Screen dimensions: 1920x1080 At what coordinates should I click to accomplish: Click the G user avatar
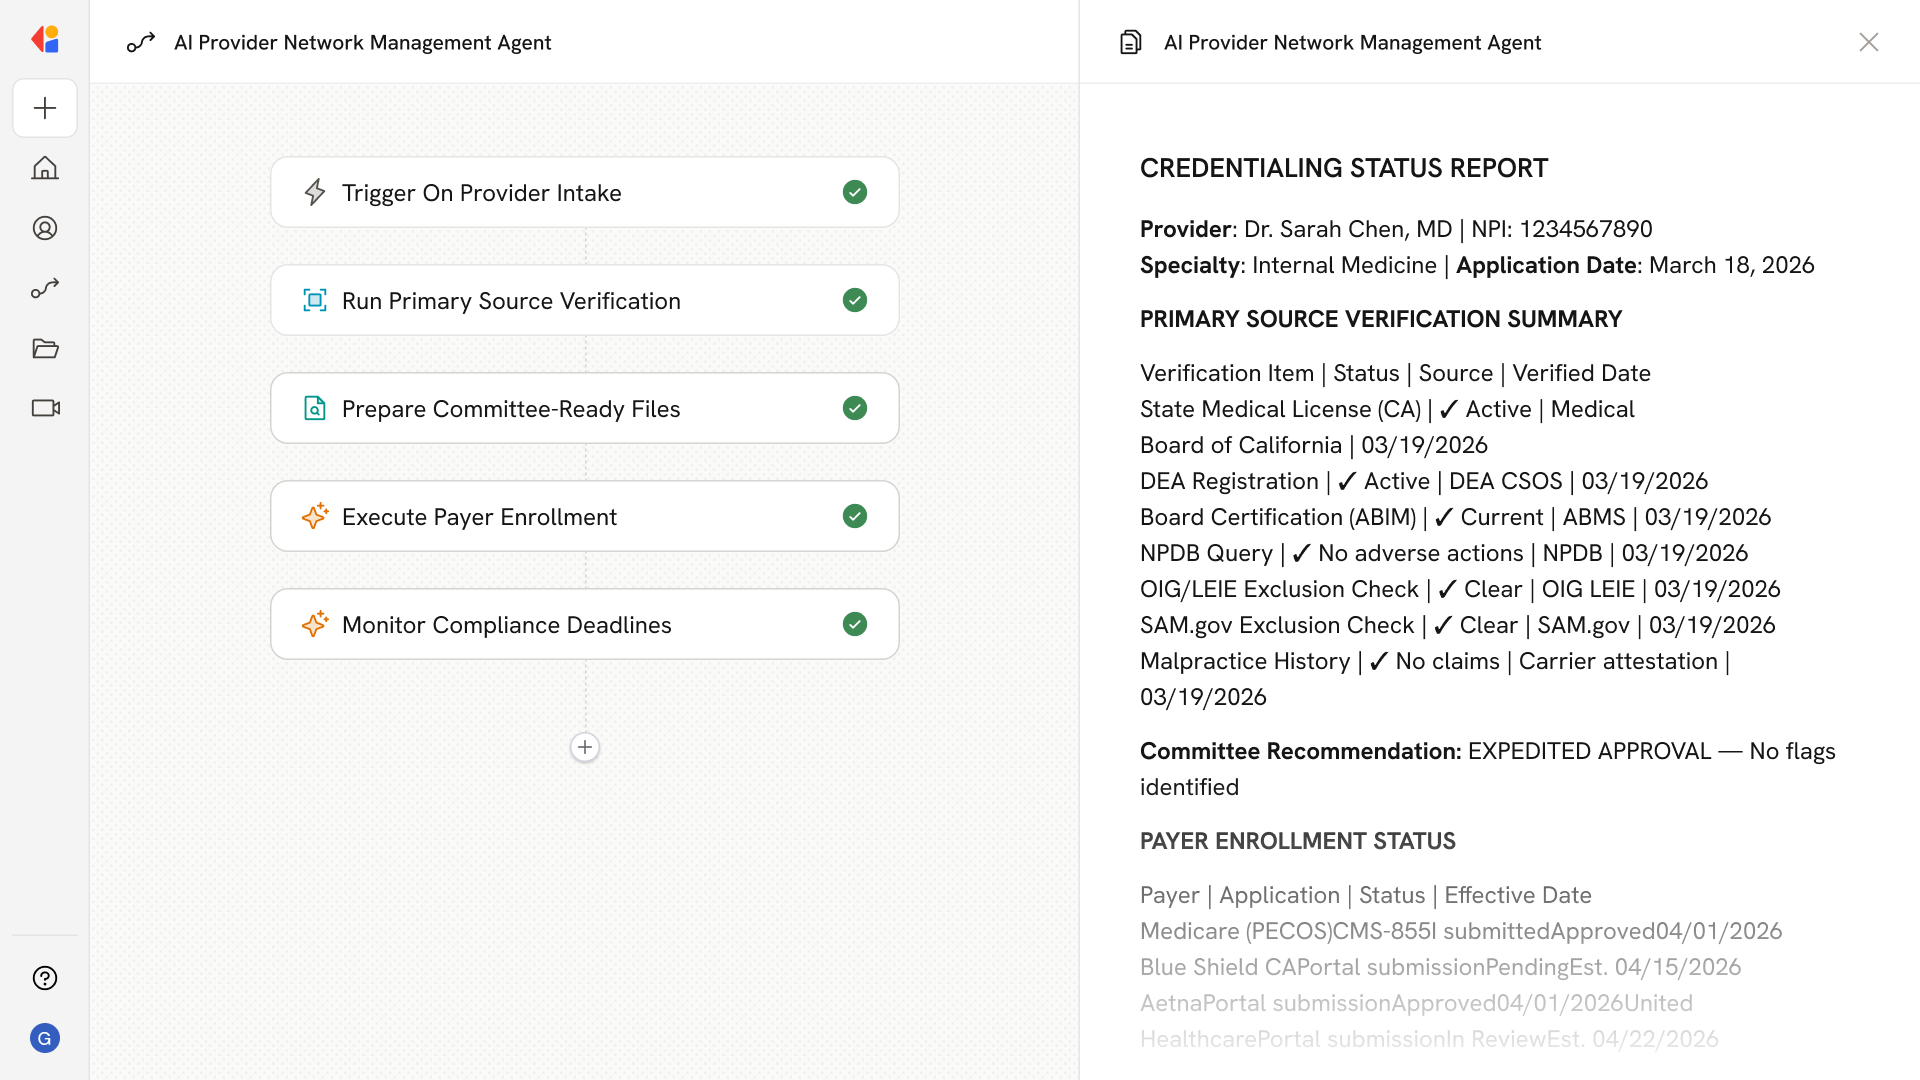45,1038
